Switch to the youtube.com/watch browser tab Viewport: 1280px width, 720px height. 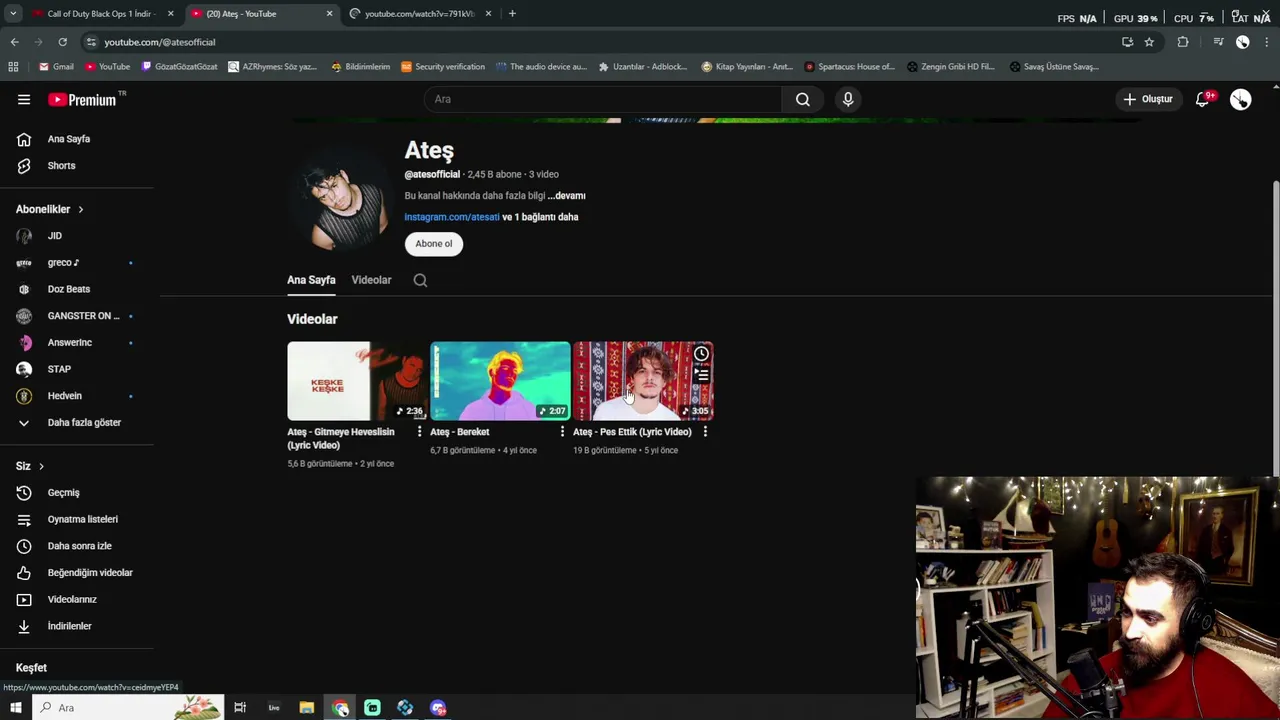click(x=420, y=14)
